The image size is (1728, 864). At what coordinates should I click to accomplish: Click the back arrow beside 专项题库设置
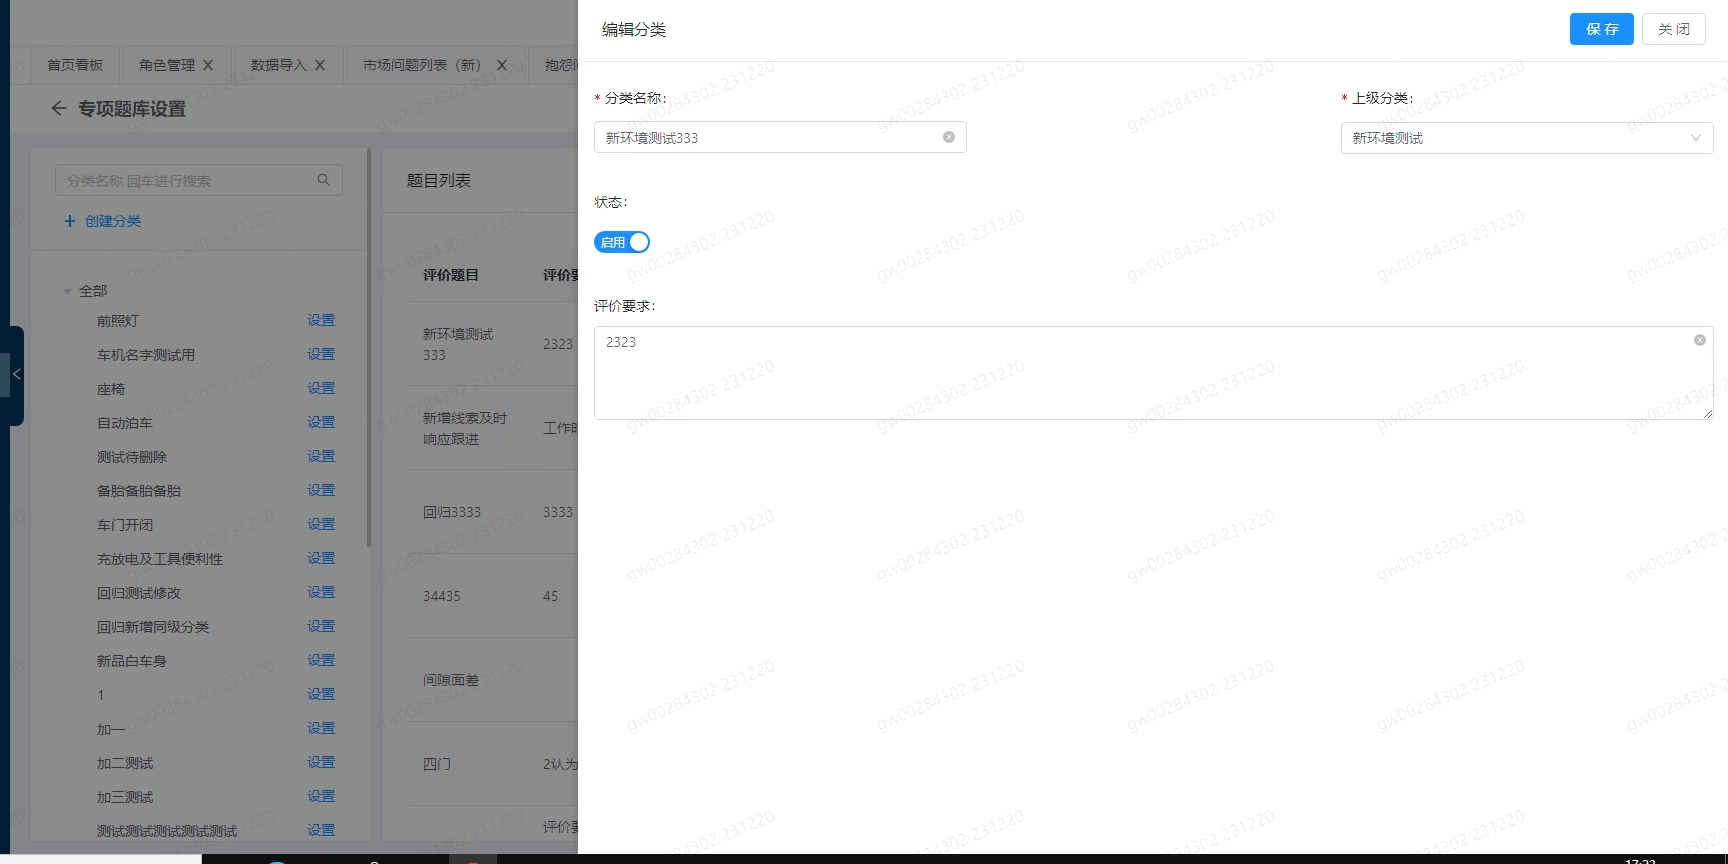(x=59, y=108)
